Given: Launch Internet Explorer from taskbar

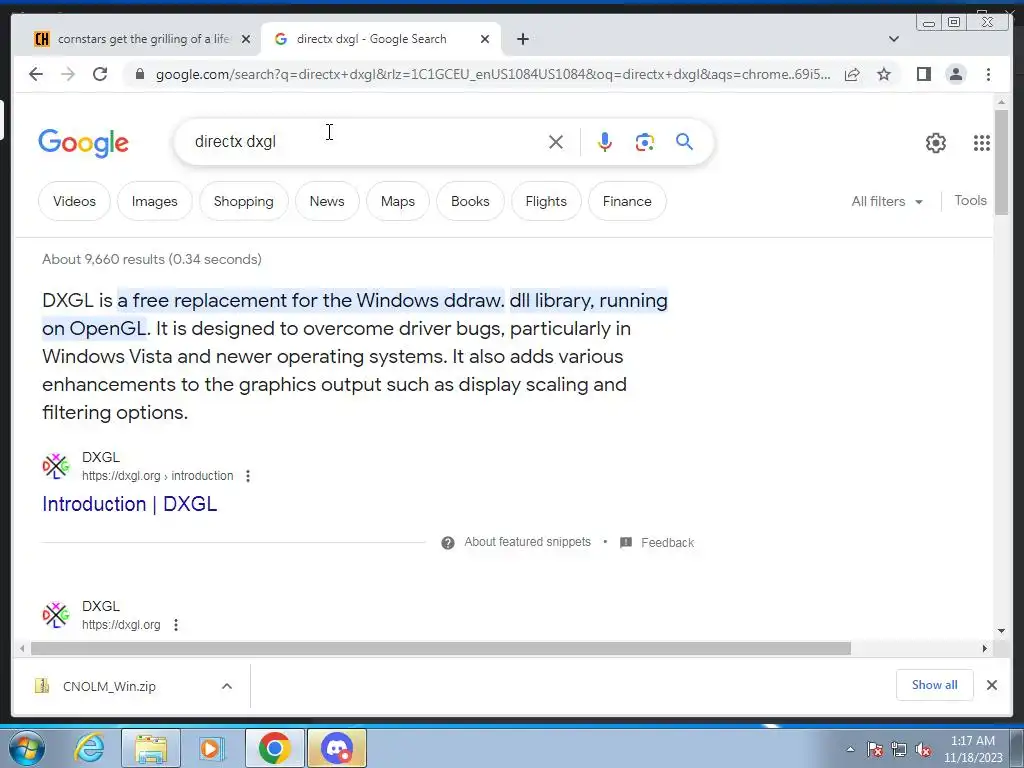Looking at the screenshot, I should coord(89,748).
